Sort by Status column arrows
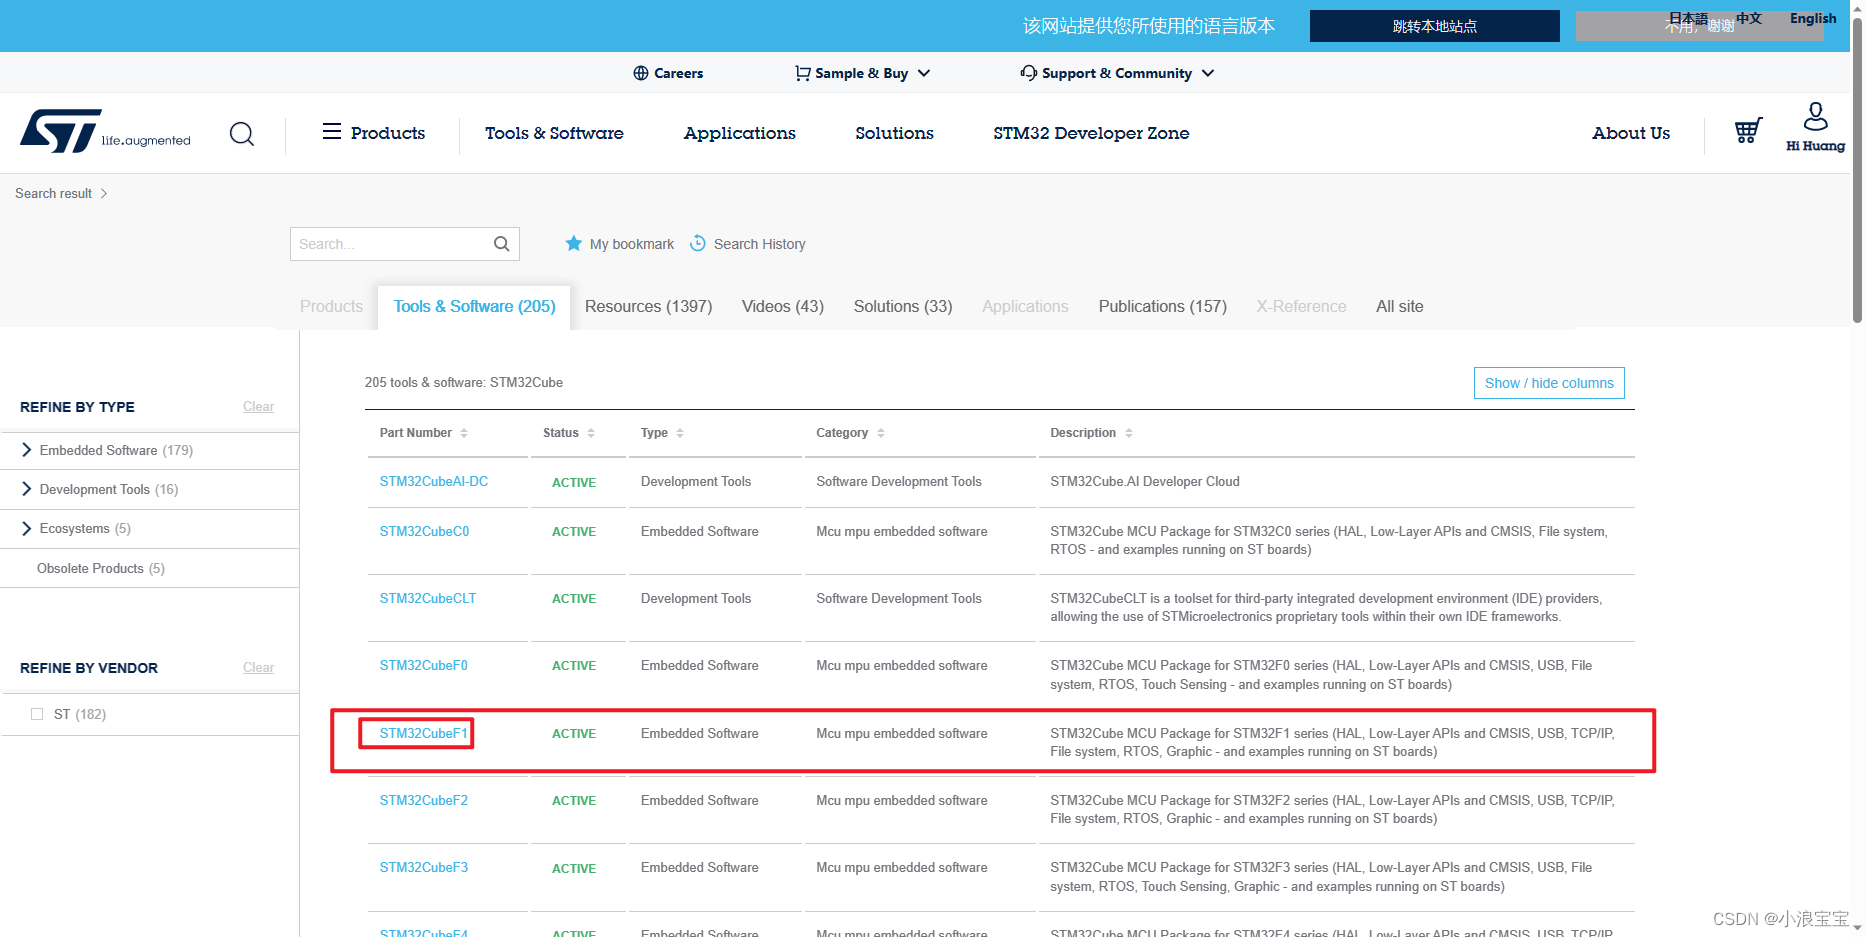This screenshot has height=937, width=1865. pyautogui.click(x=591, y=433)
